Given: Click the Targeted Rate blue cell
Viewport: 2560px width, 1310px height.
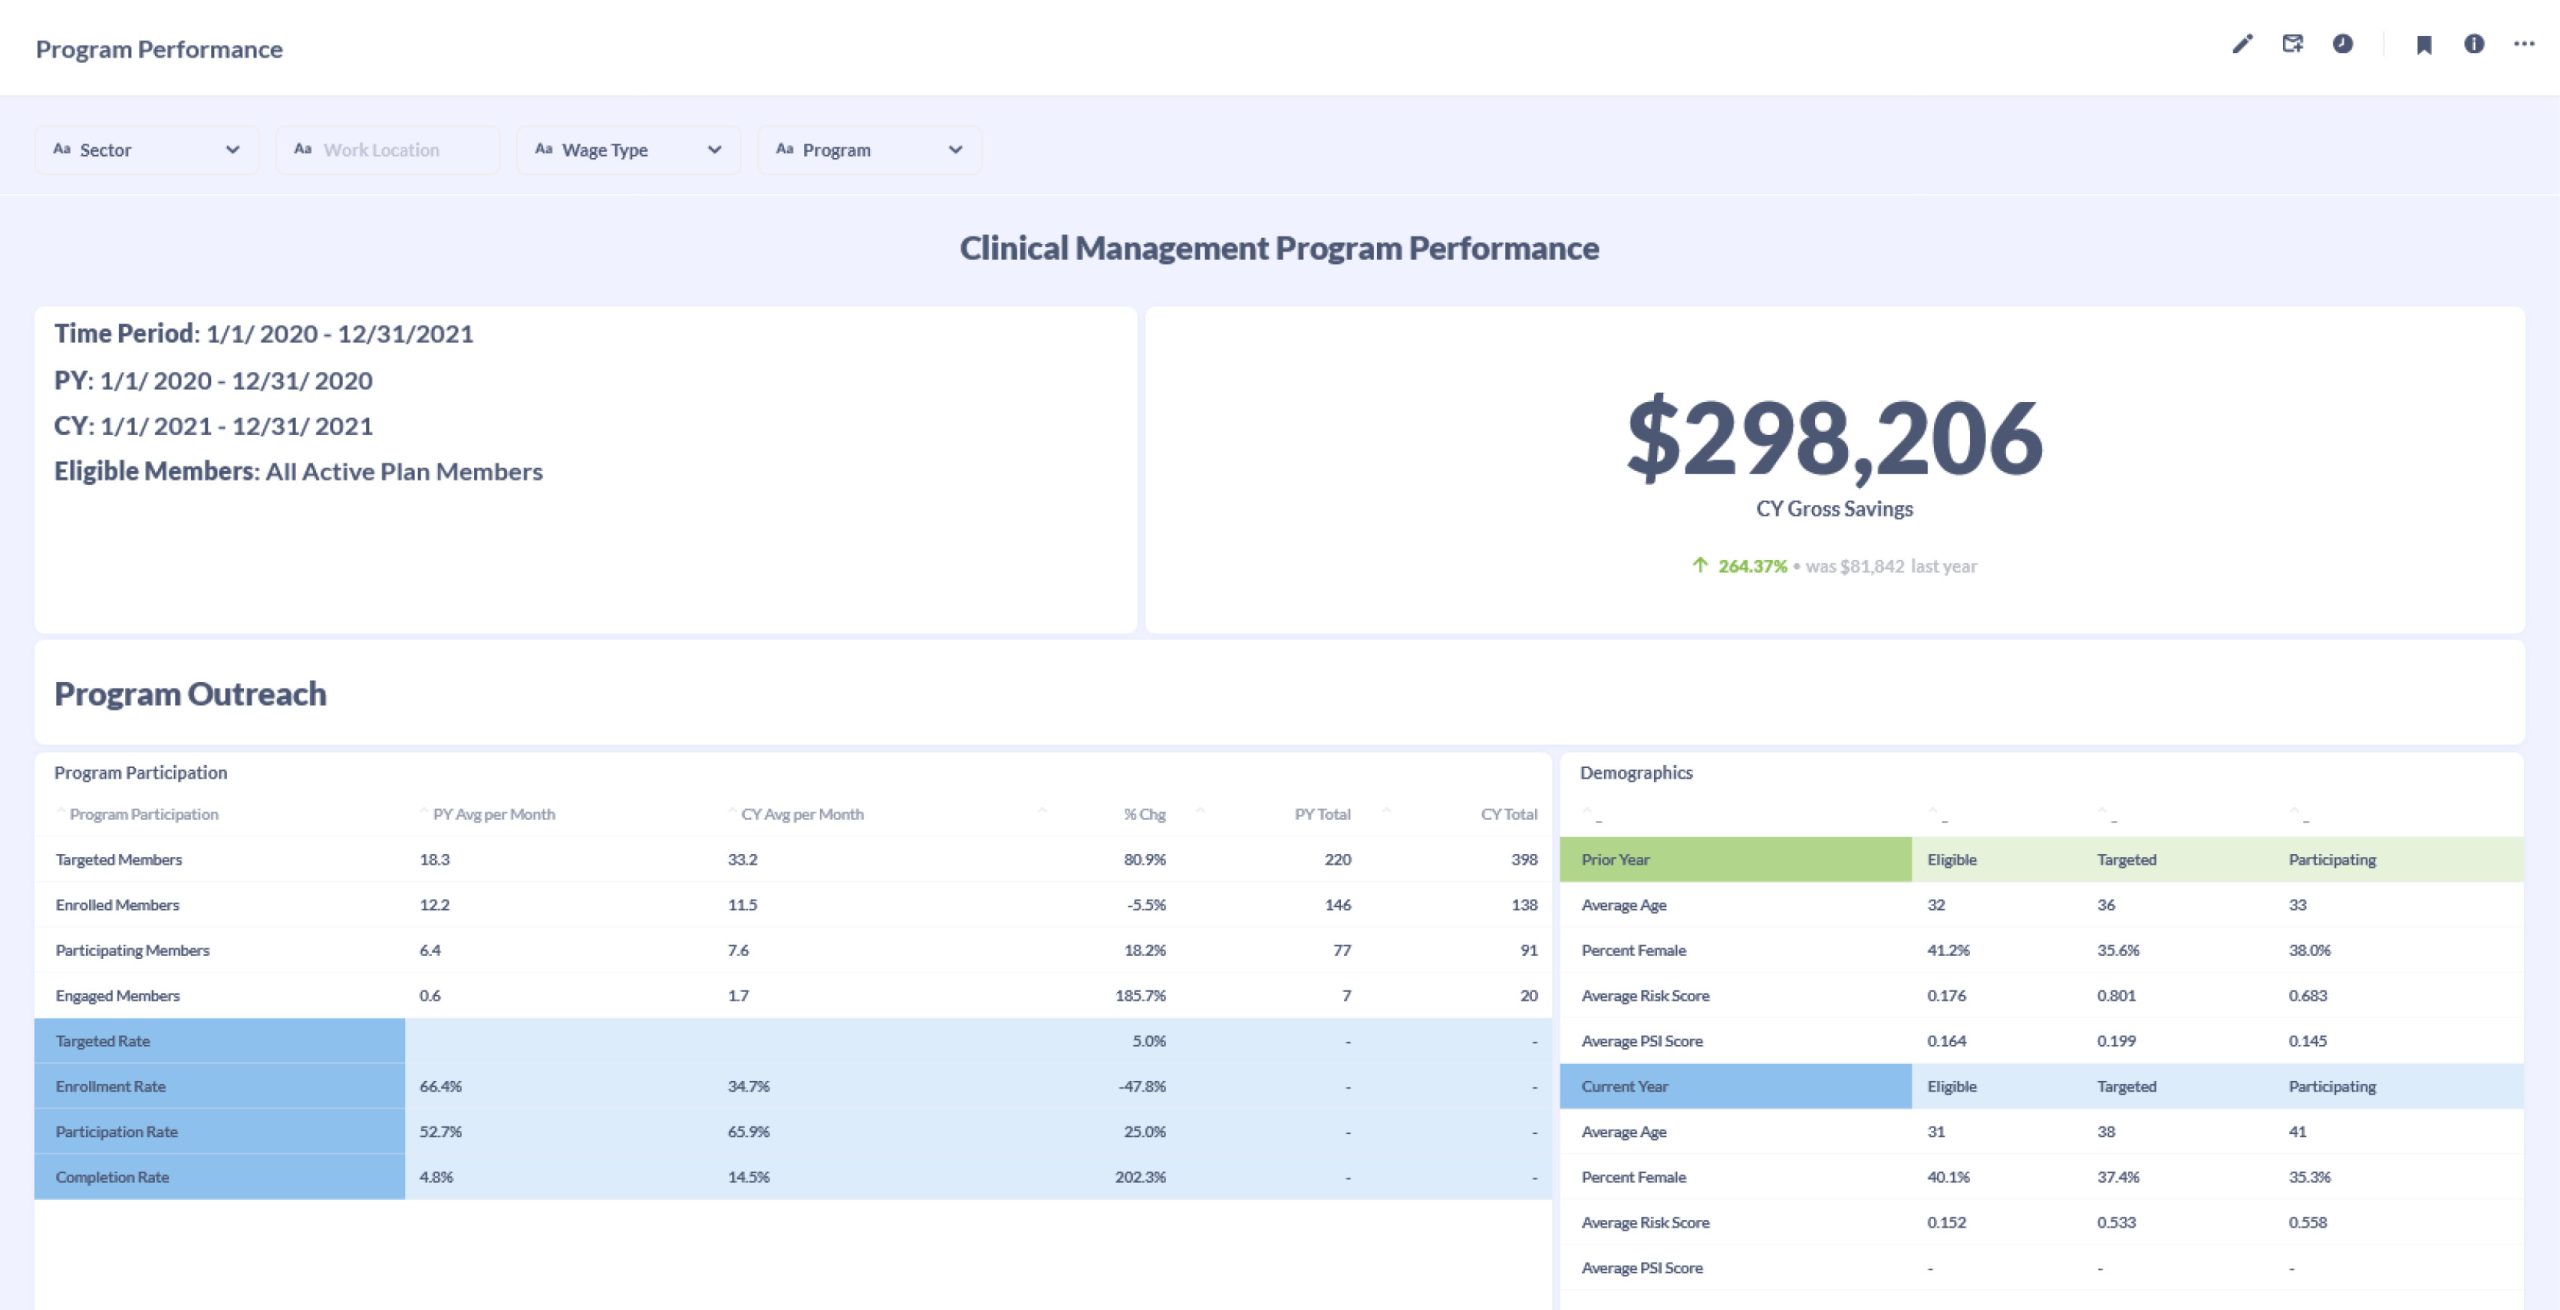Looking at the screenshot, I should (x=220, y=1041).
